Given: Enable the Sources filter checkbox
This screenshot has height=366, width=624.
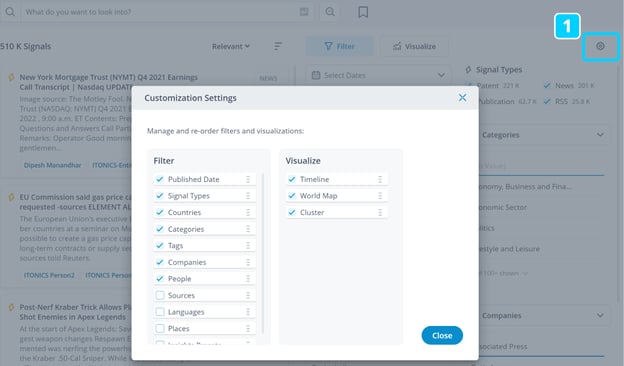Looking at the screenshot, I should click(x=160, y=295).
